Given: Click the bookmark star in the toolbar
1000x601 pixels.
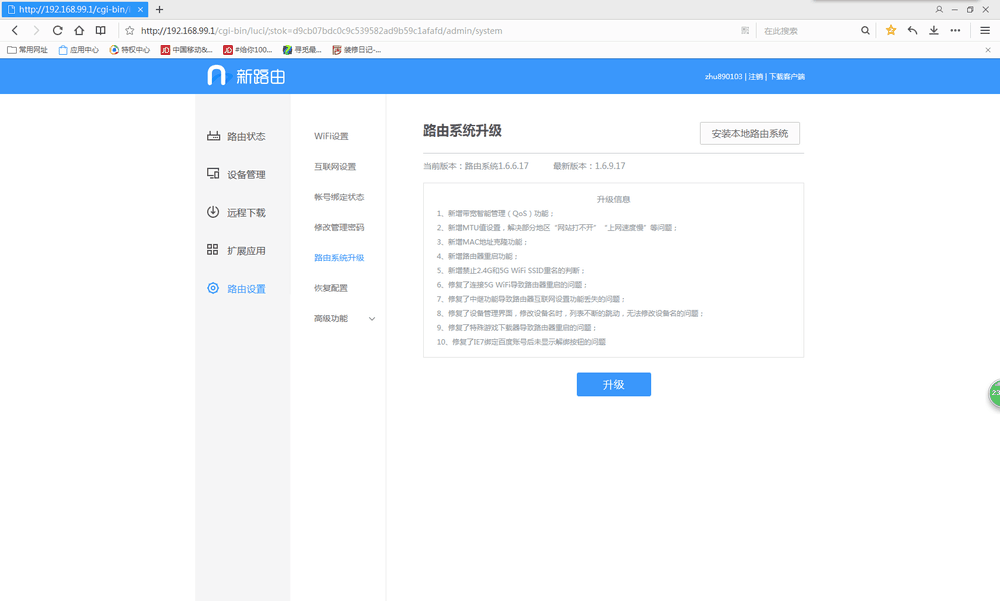Looking at the screenshot, I should click(891, 31).
